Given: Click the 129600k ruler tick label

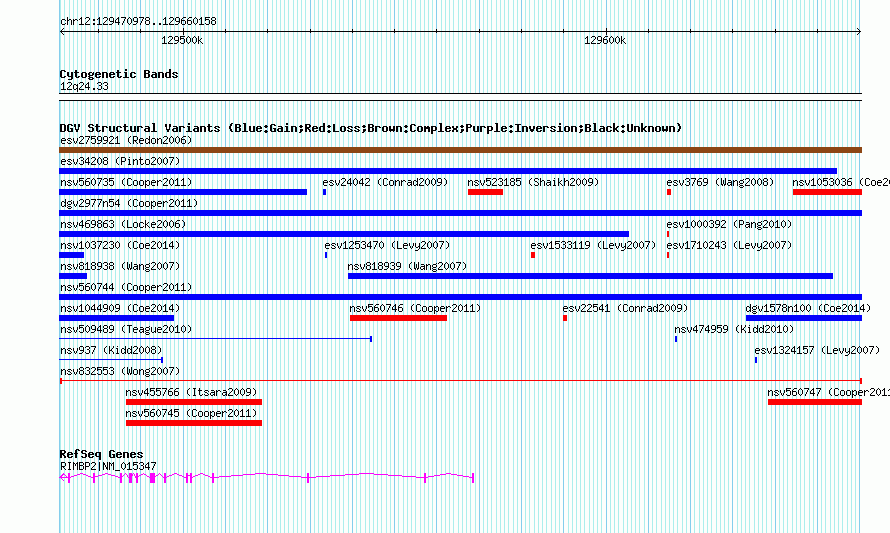Looking at the screenshot, I should pos(605,40).
